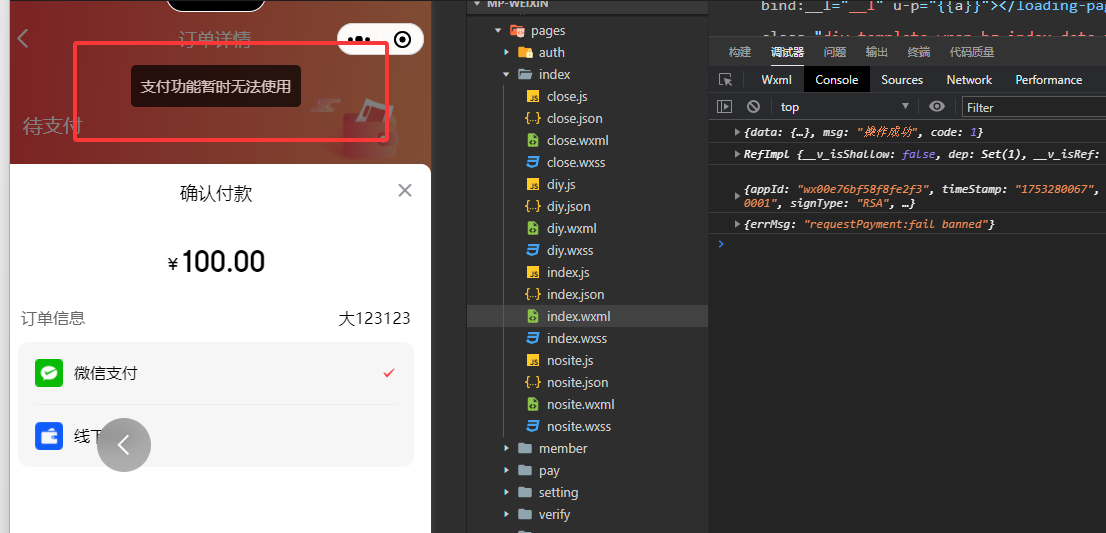Toggle the console sidebar icon
This screenshot has width=1106, height=533.
click(724, 106)
